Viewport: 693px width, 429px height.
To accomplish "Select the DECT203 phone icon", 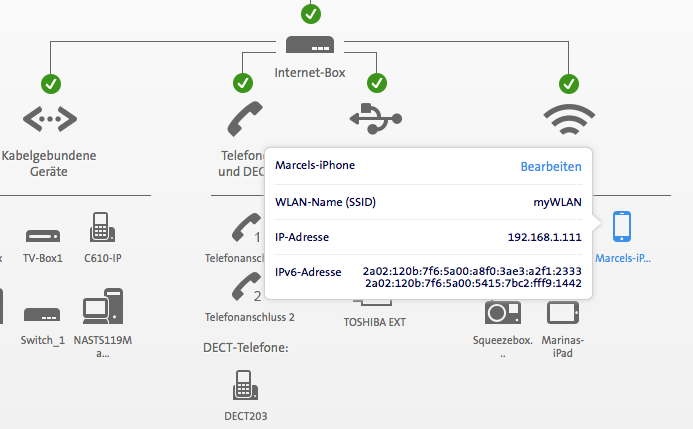I will click(x=245, y=385).
